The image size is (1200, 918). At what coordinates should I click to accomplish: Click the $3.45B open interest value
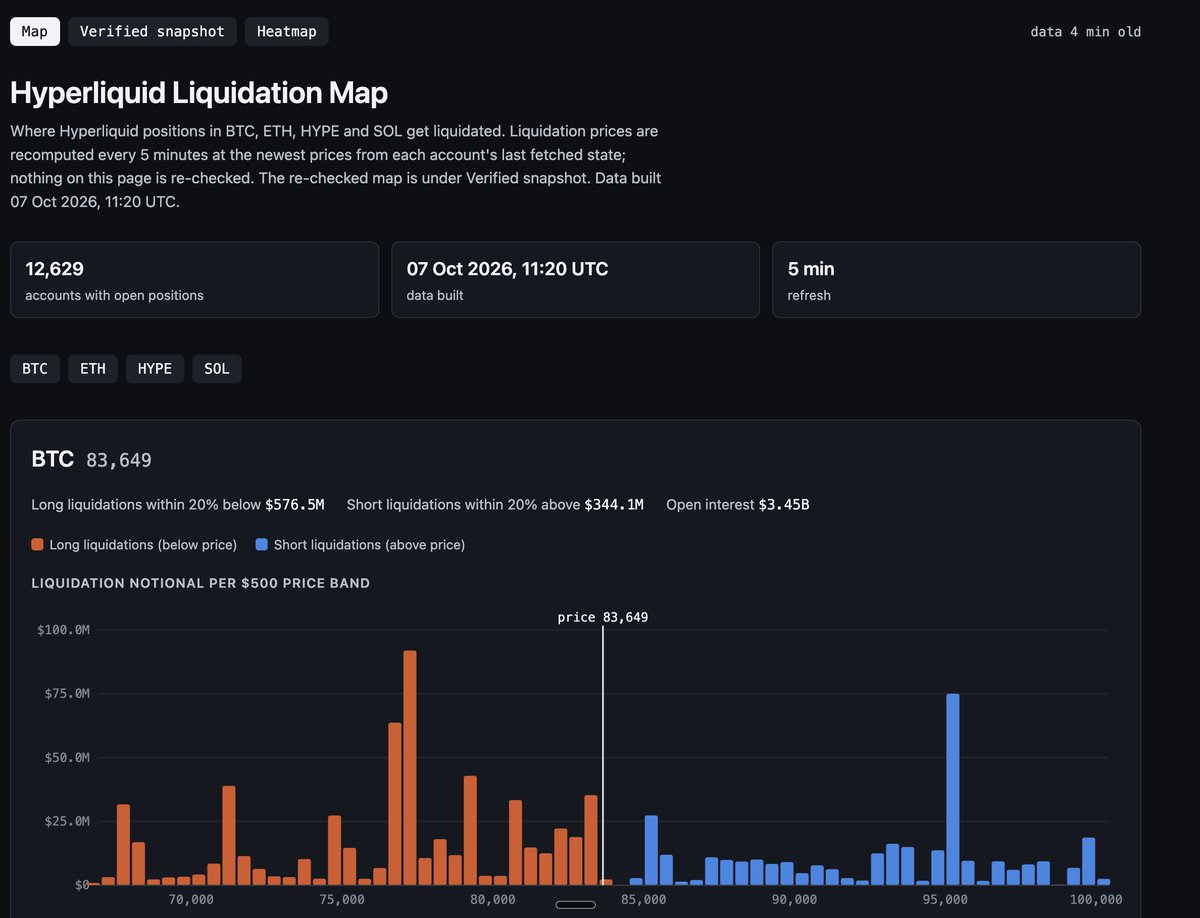point(784,505)
